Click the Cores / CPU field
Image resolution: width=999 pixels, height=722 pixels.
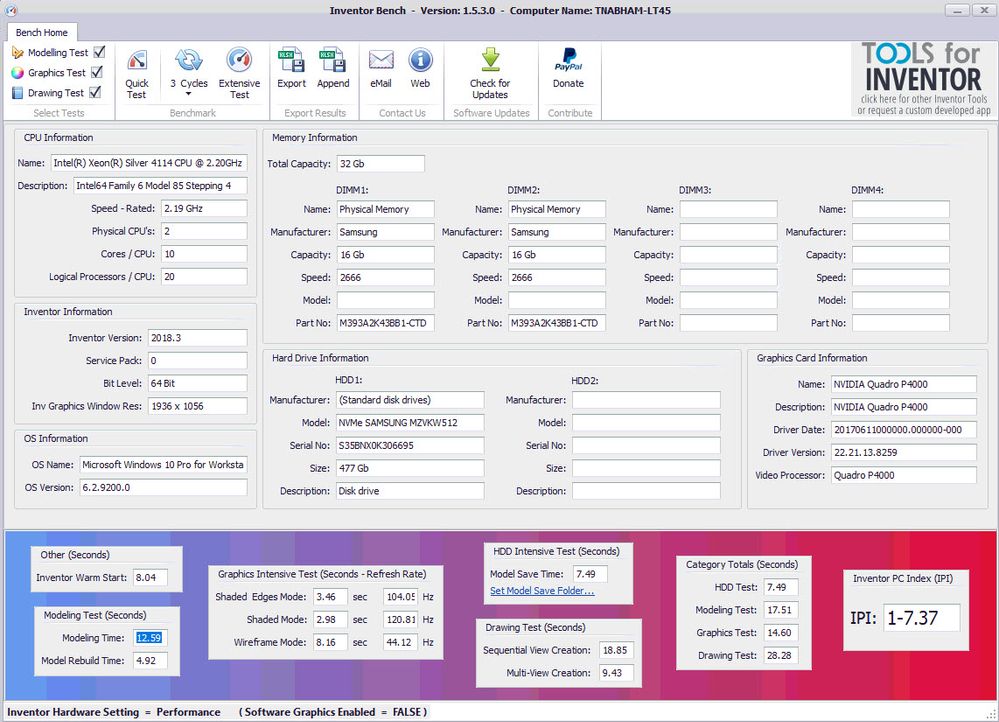204,254
